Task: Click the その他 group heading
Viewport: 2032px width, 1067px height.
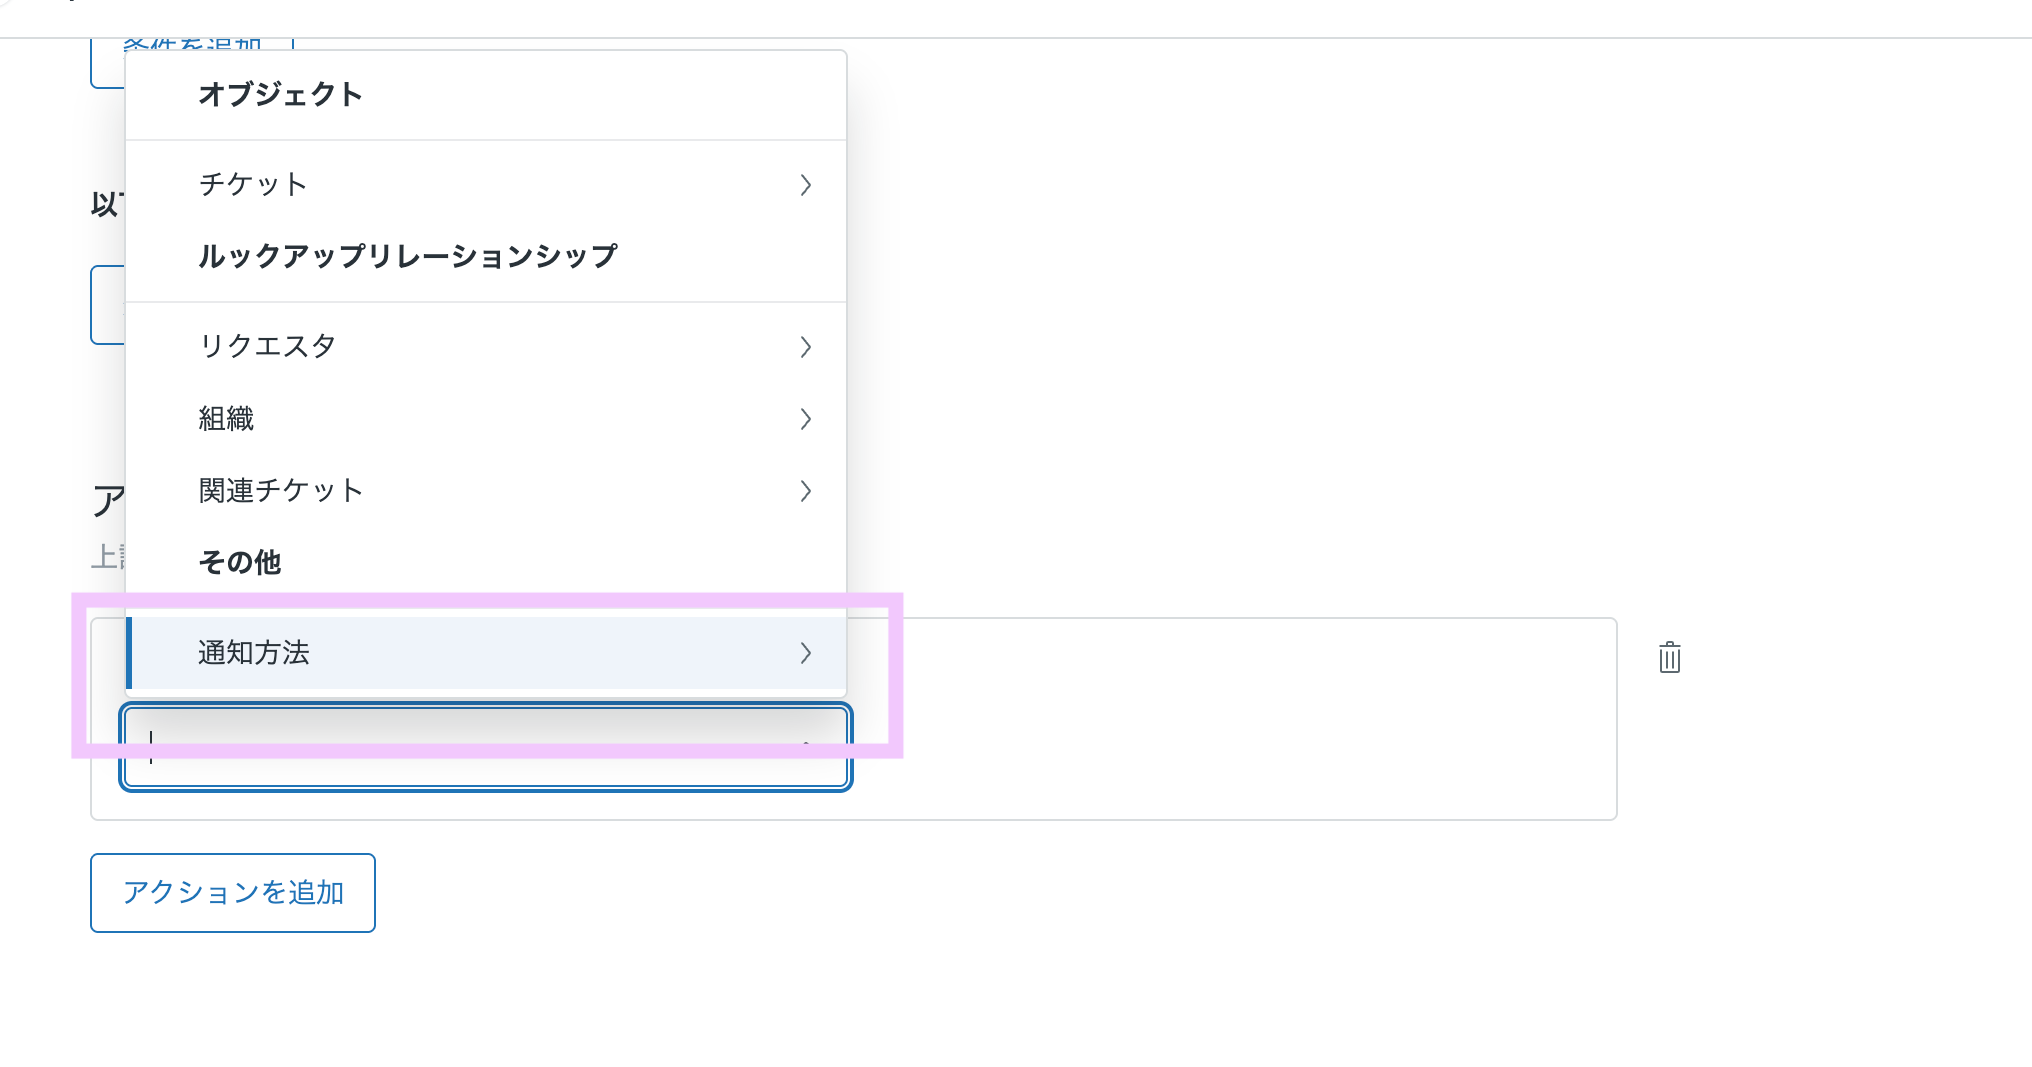Action: pyautogui.click(x=240, y=563)
